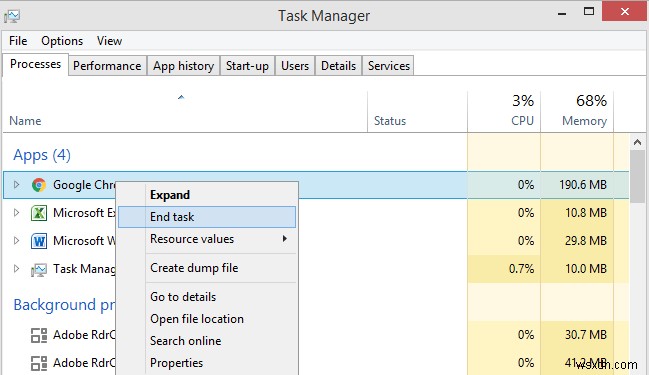The image size is (649, 375).
Task: Expand the Task Manager process row
Action: point(16,269)
